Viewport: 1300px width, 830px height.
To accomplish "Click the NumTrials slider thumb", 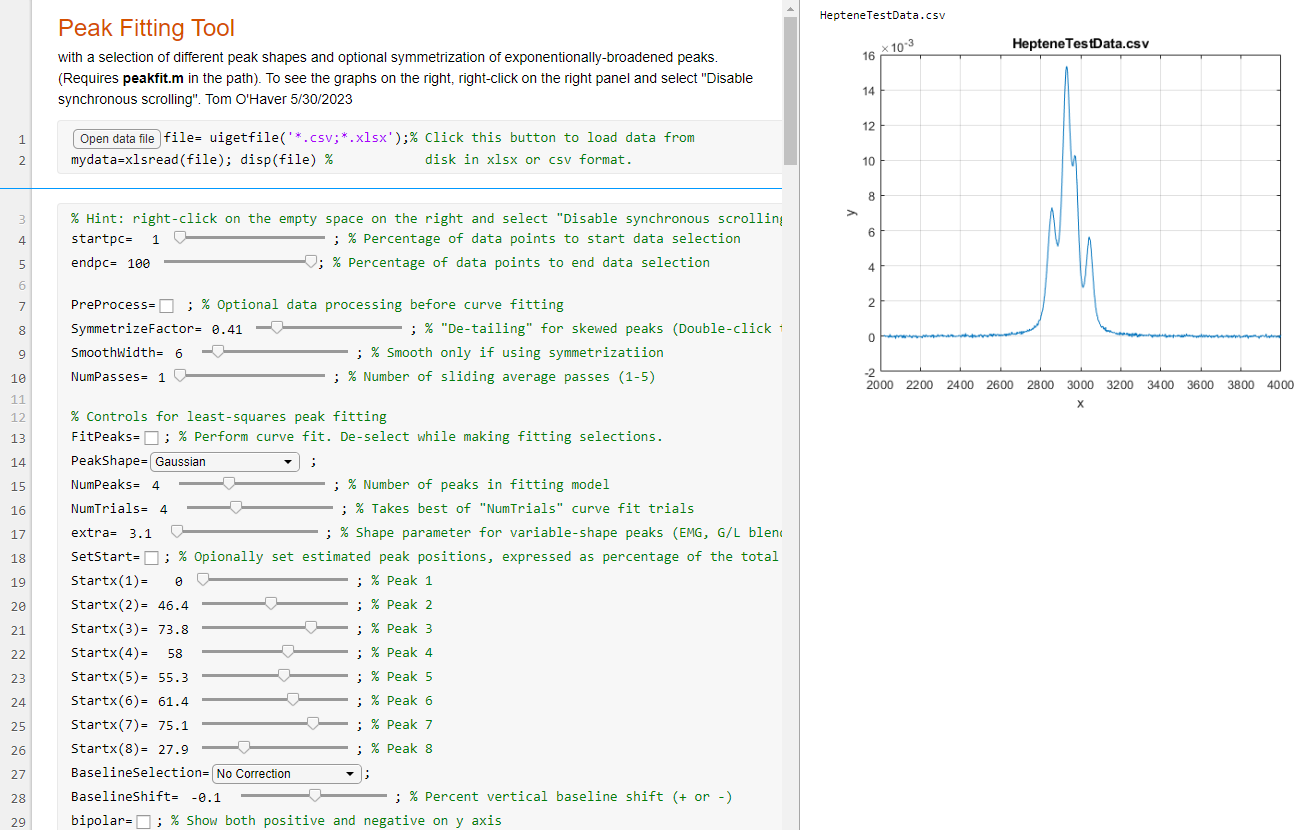I will pos(236,507).
